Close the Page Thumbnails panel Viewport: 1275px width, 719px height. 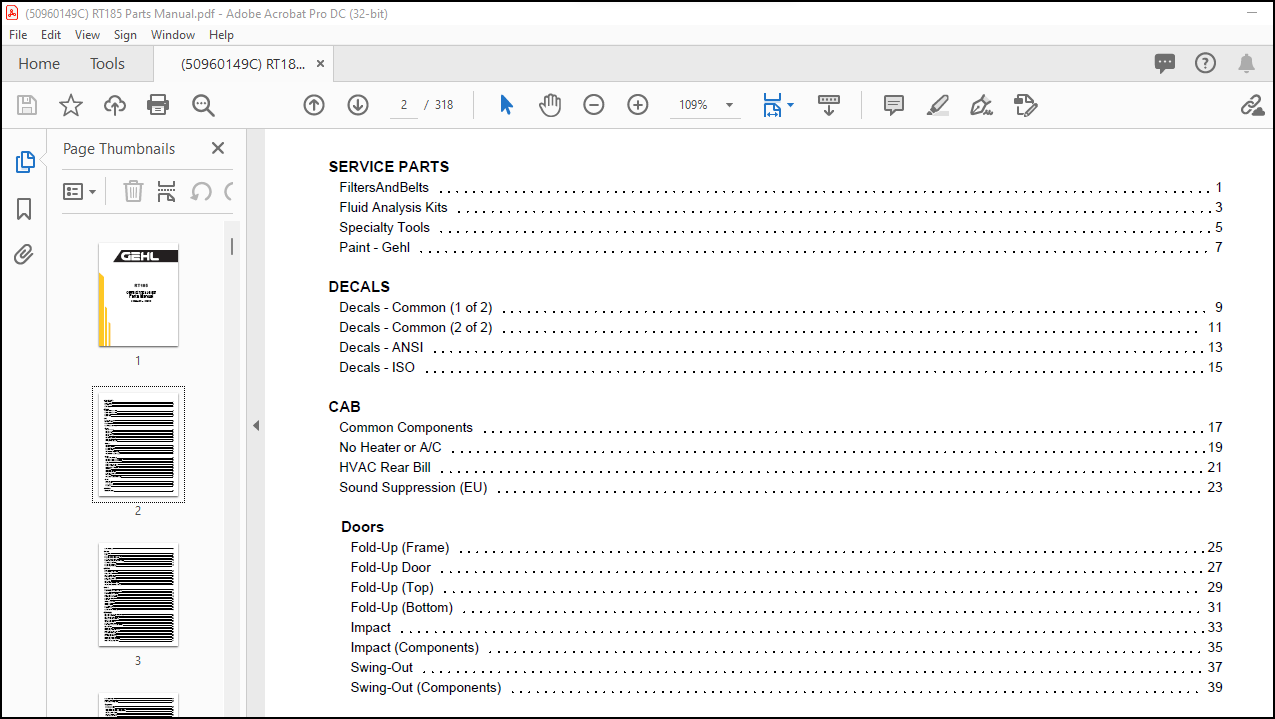tap(218, 148)
